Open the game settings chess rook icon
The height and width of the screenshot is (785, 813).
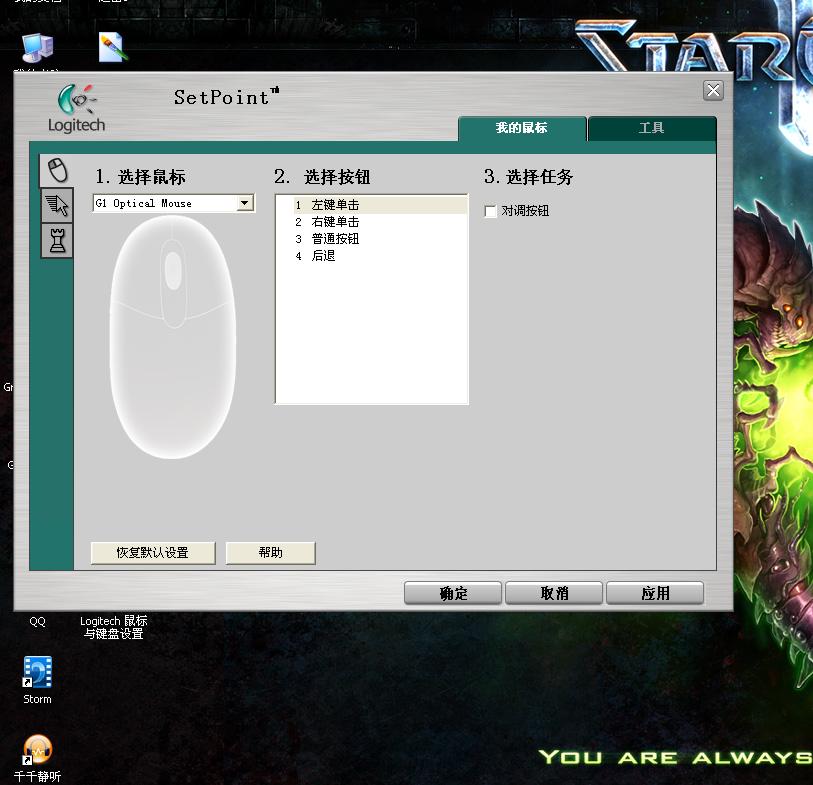(57, 240)
